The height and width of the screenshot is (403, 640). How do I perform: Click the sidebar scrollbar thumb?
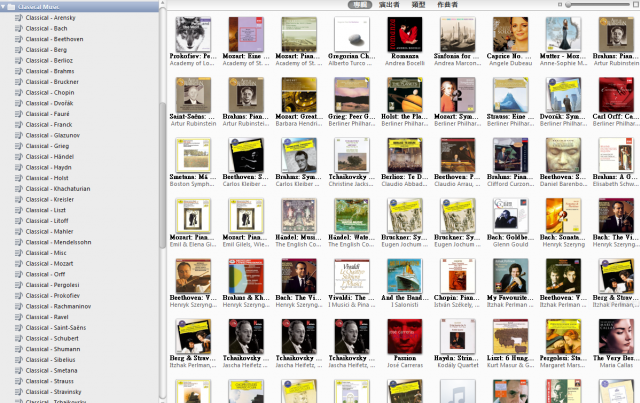click(x=162, y=176)
